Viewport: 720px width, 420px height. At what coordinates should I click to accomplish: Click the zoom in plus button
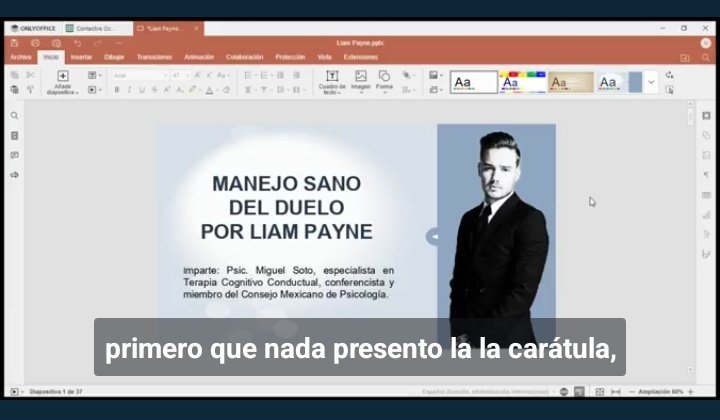click(691, 392)
